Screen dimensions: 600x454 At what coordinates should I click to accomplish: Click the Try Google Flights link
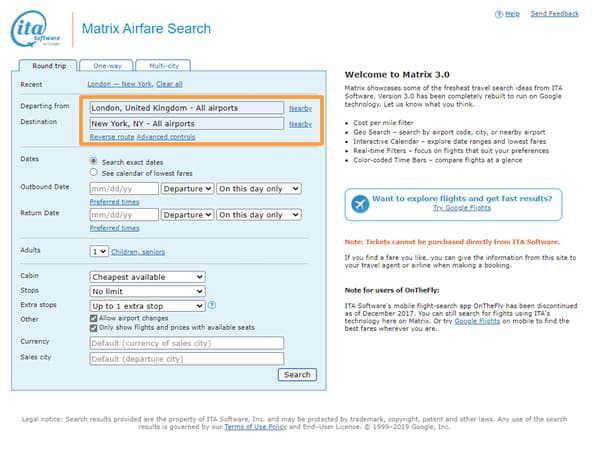[x=462, y=208]
